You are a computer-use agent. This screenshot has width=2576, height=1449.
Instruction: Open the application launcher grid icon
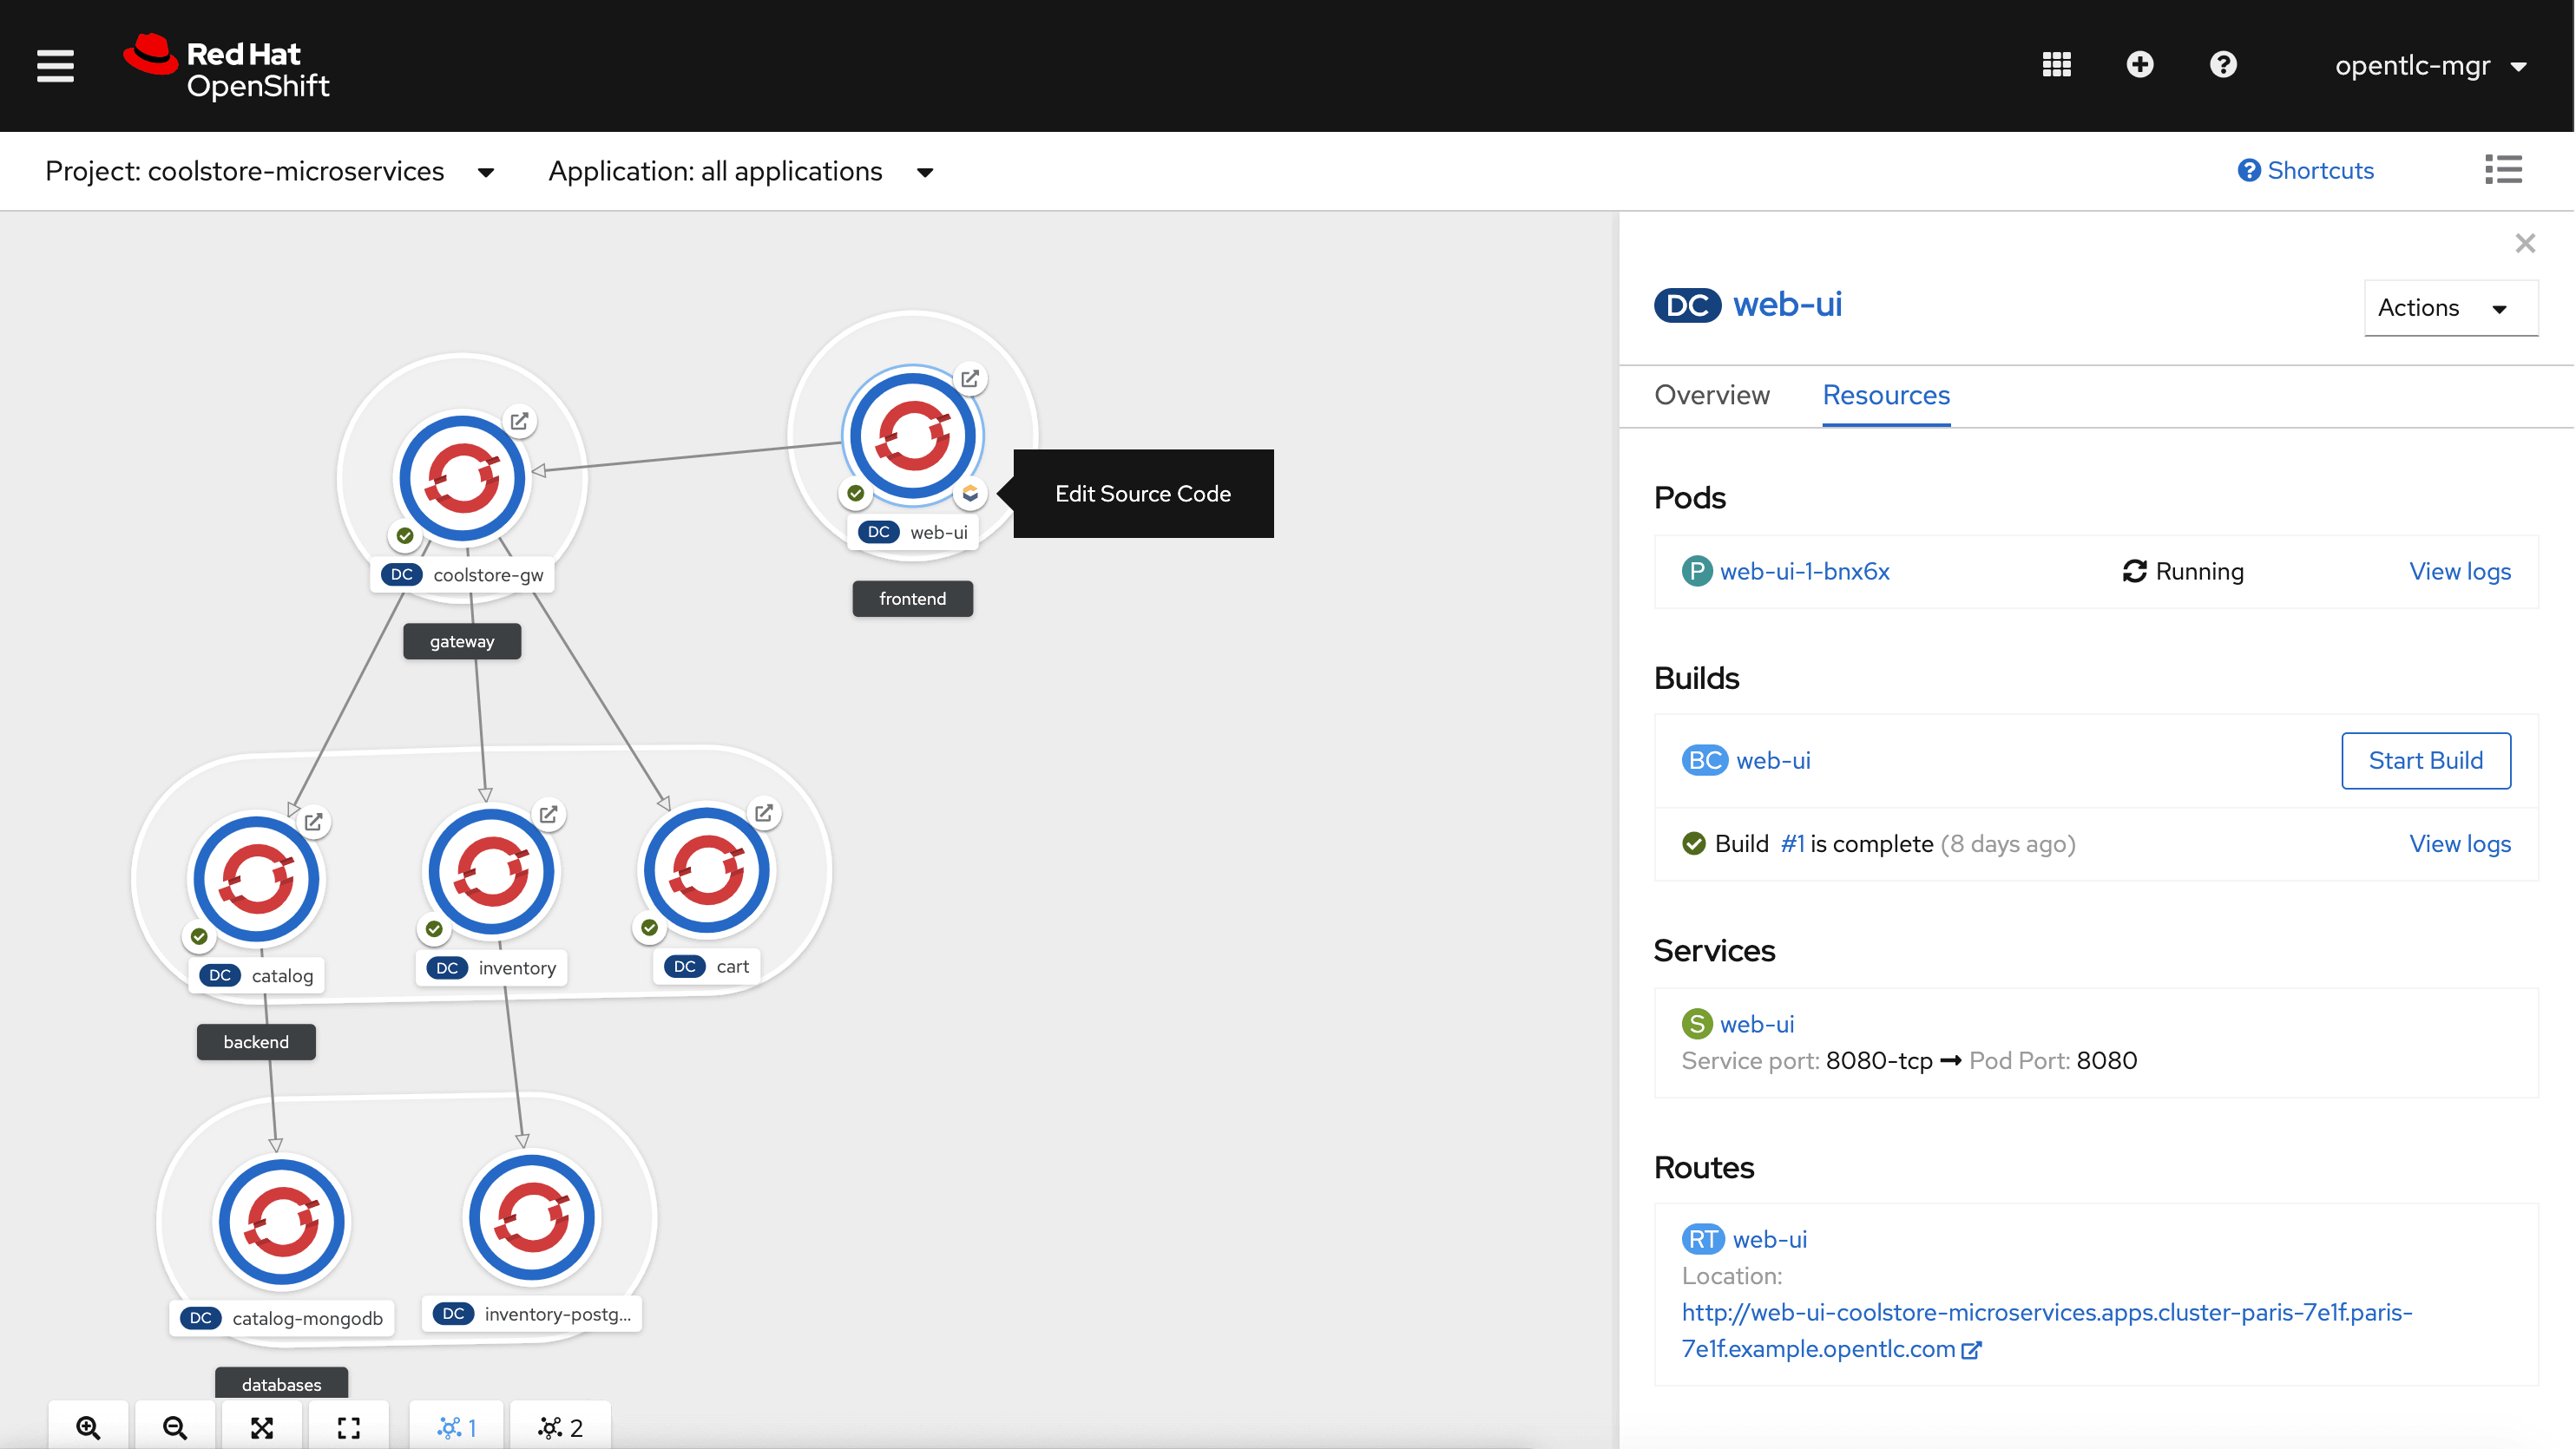click(x=2056, y=65)
